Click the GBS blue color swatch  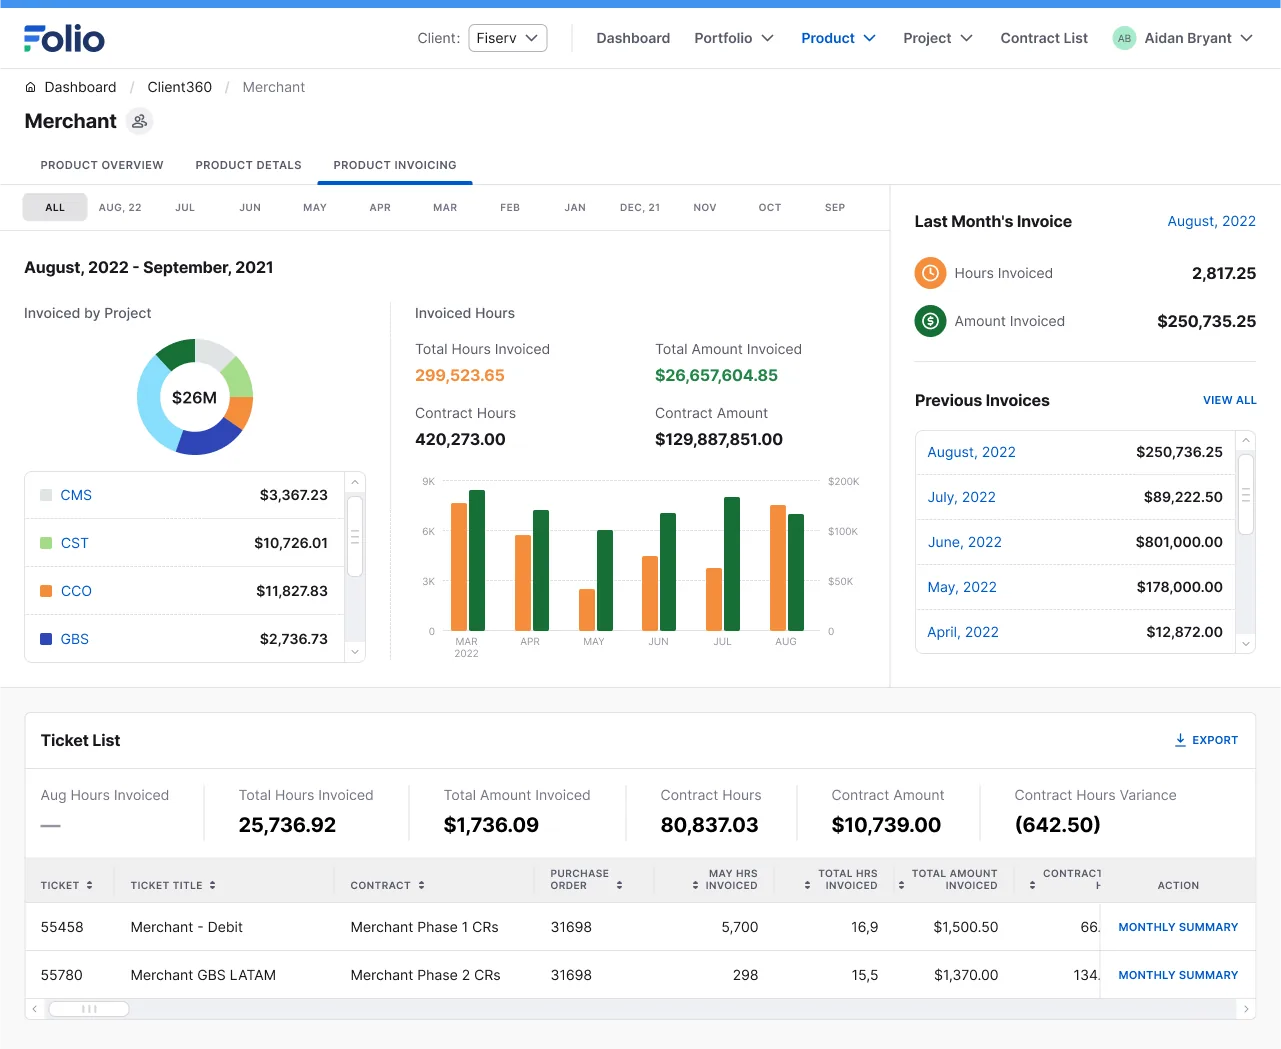46,639
